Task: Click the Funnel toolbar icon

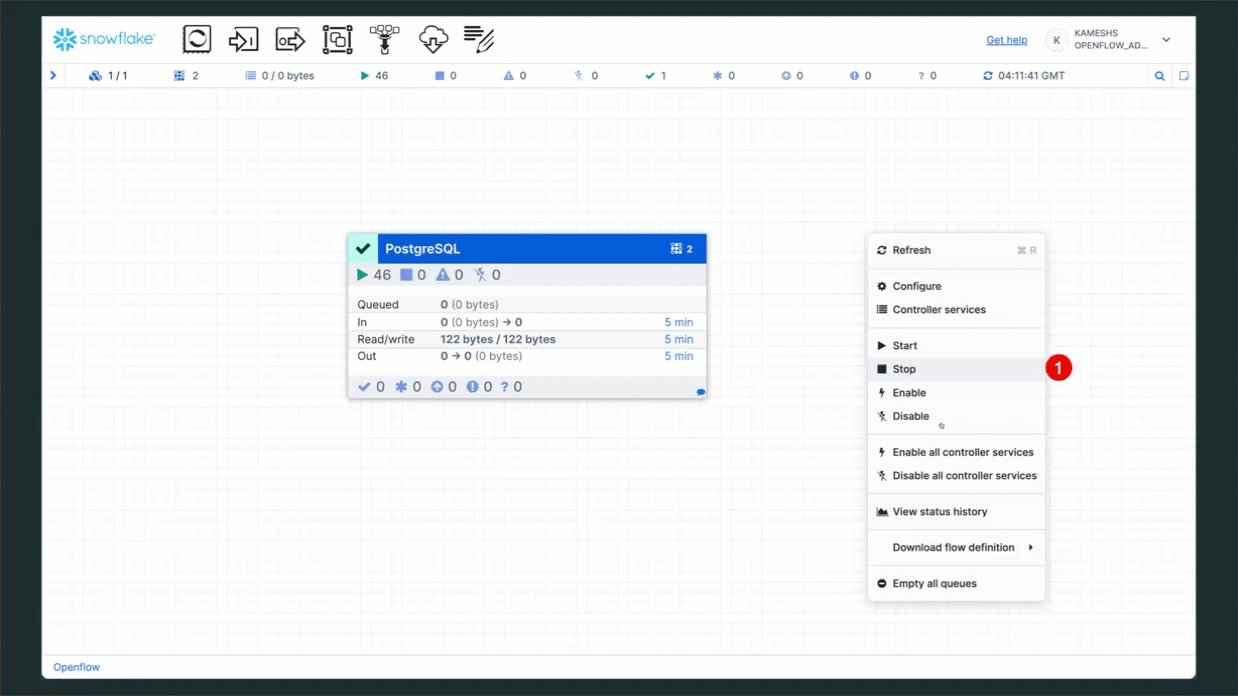Action: coord(384,39)
